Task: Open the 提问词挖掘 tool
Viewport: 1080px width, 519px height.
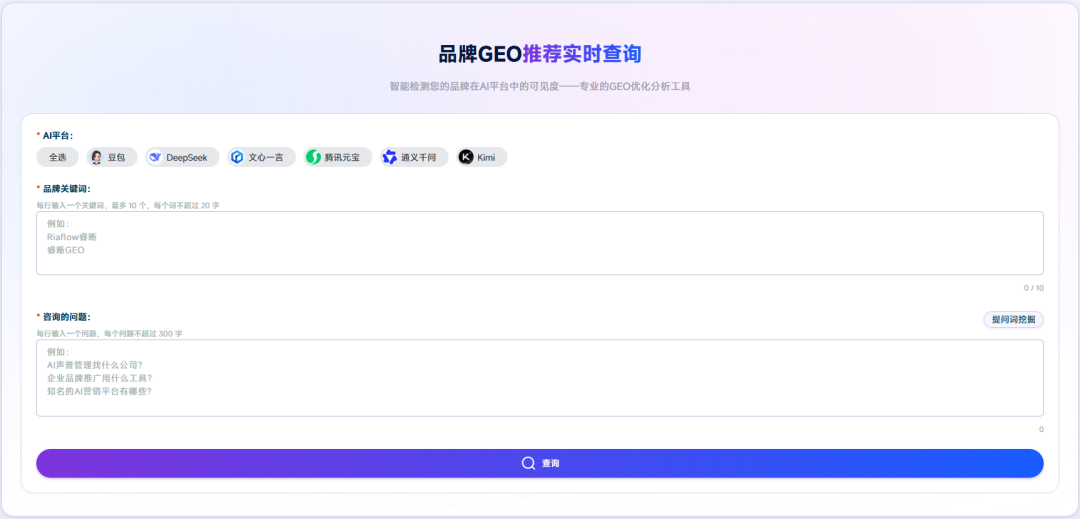Action: click(x=1013, y=319)
